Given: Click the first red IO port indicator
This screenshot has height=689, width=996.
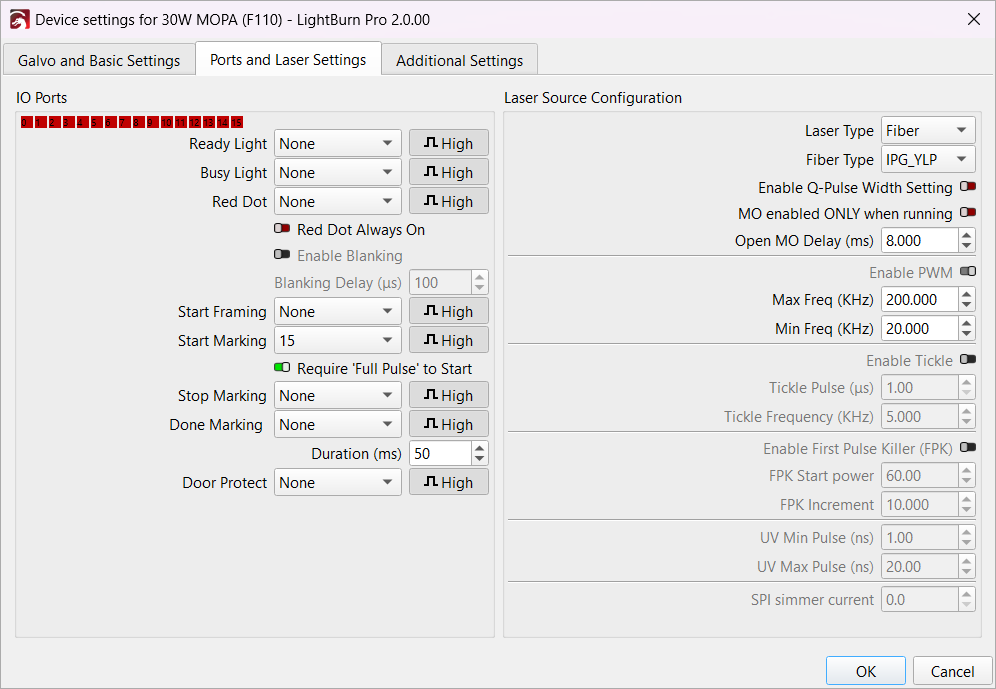Looking at the screenshot, I should [26, 123].
